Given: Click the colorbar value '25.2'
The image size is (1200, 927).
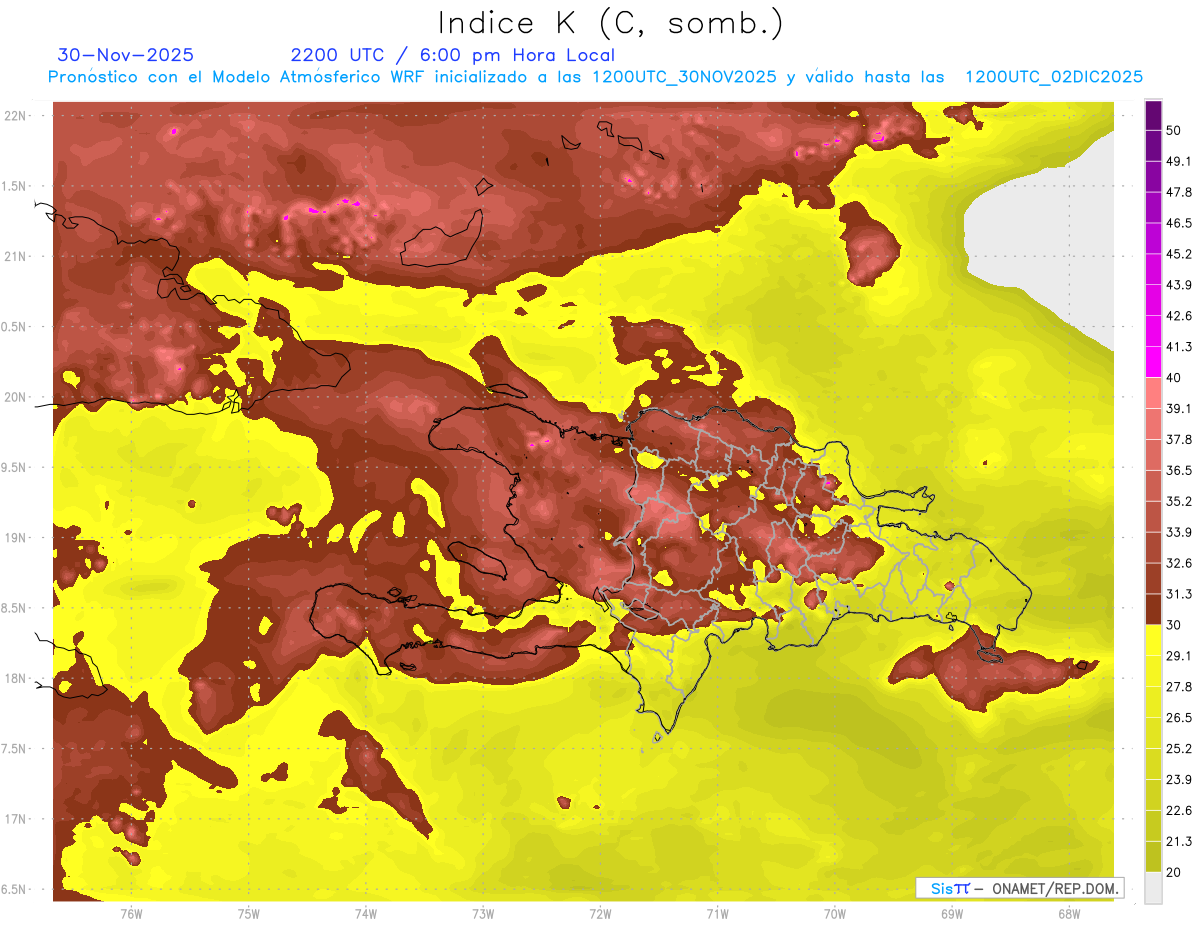Looking at the screenshot, I should point(1179,748).
